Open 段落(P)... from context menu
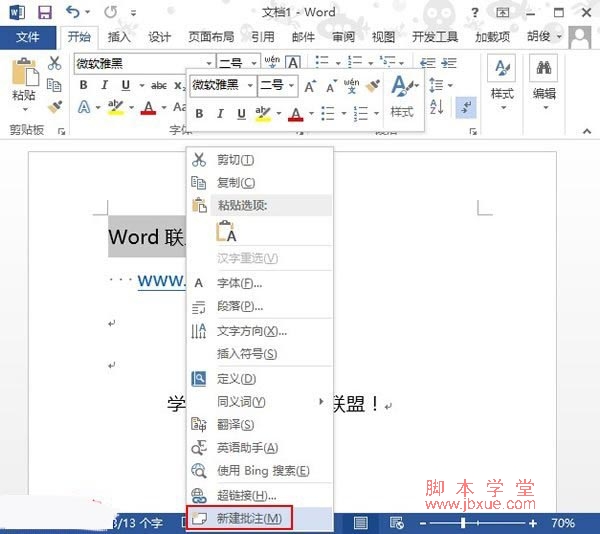The image size is (600, 534). coord(259,306)
